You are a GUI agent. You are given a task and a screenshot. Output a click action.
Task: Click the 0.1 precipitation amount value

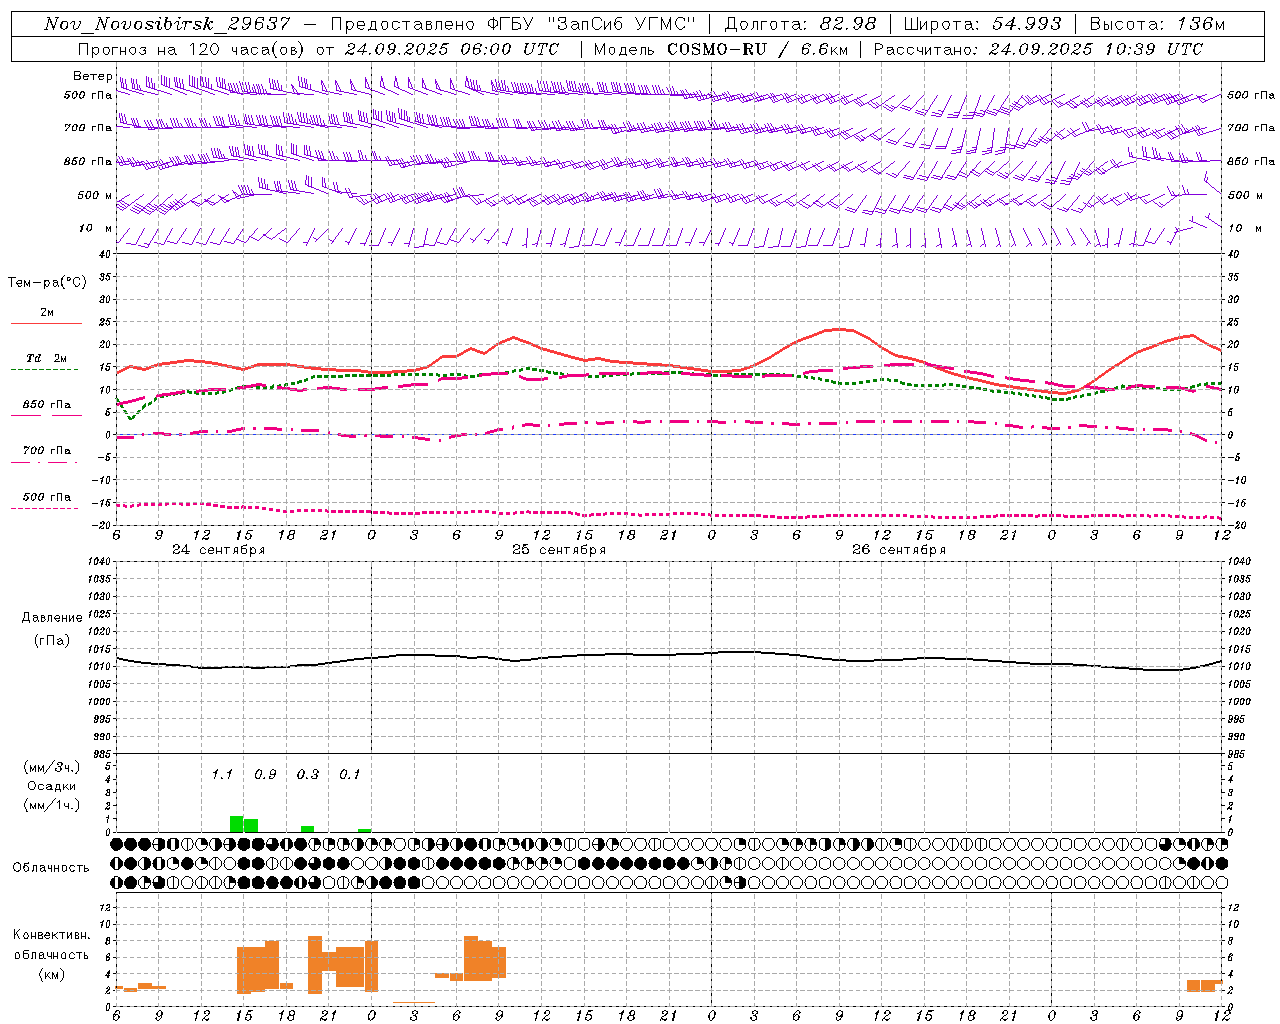350,774
